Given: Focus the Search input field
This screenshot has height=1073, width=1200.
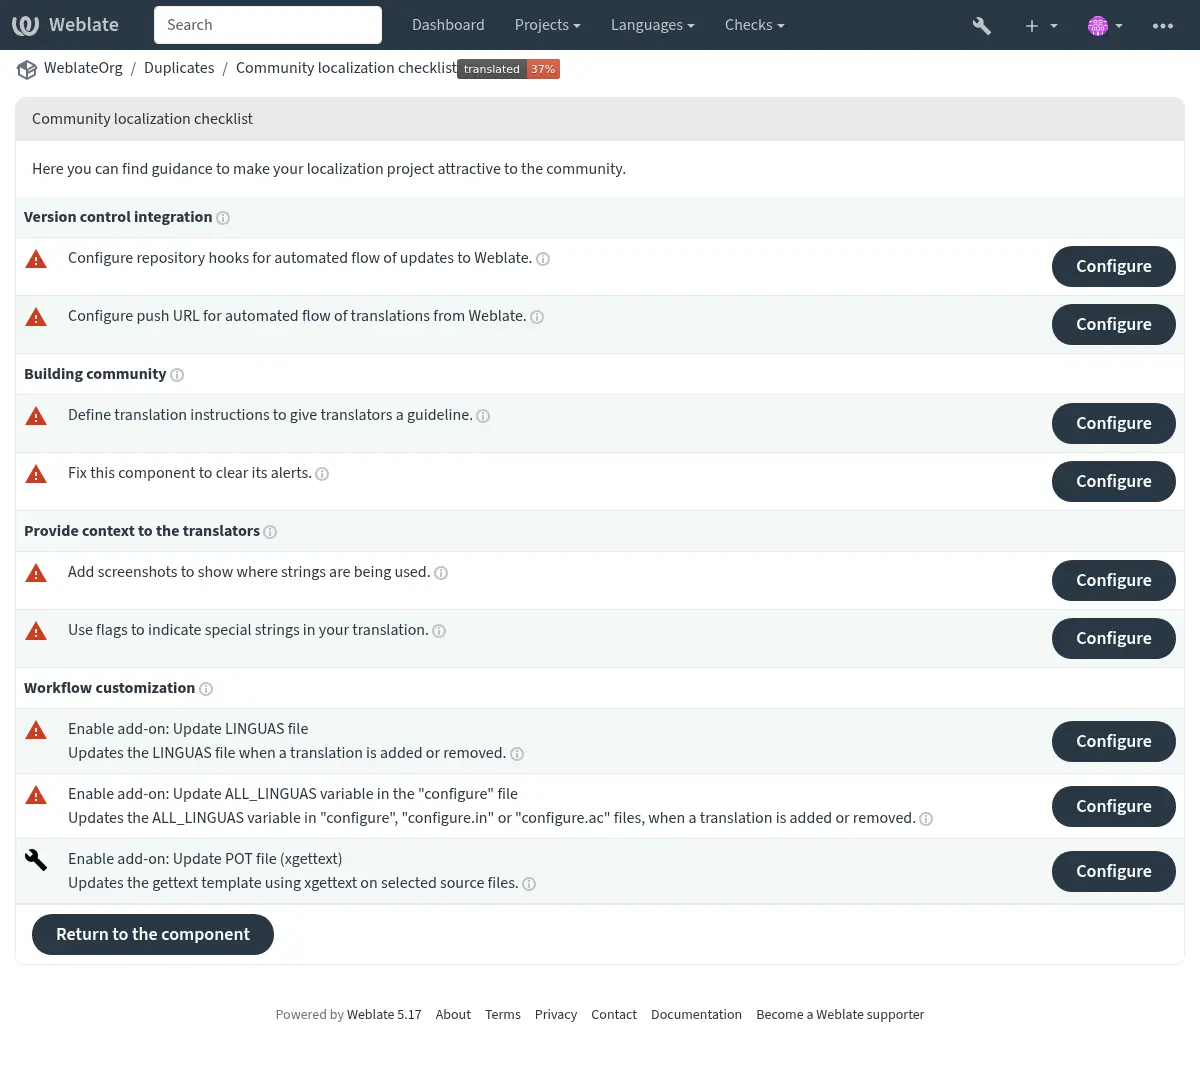Looking at the screenshot, I should [x=268, y=25].
